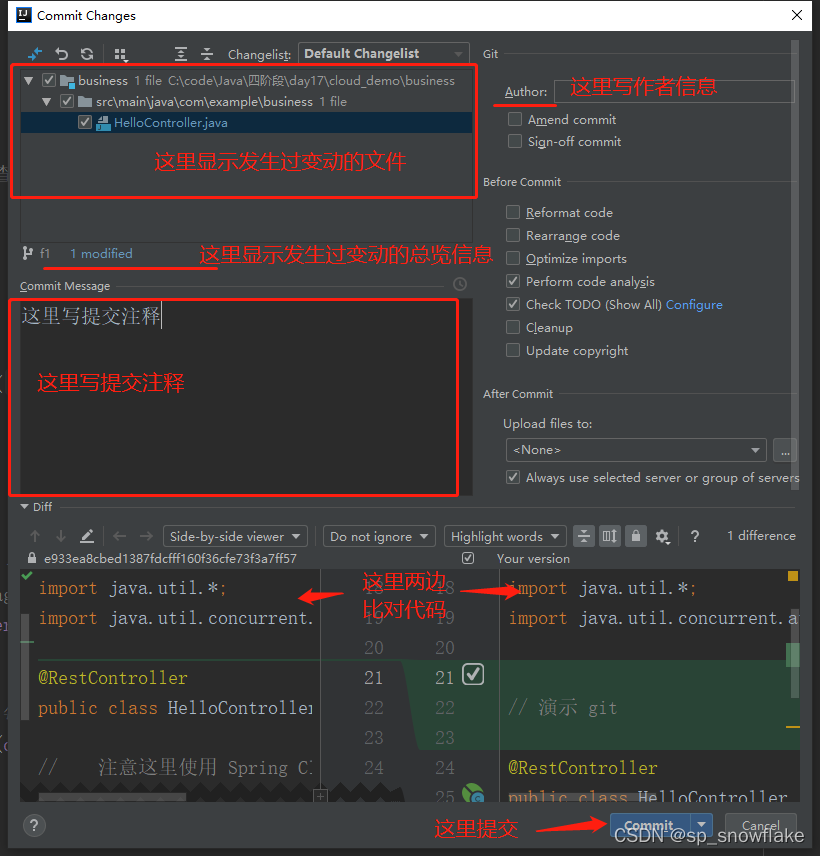This screenshot has height=856, width=820.
Task: Enable Sign-off commit checkbox
Action: (x=515, y=141)
